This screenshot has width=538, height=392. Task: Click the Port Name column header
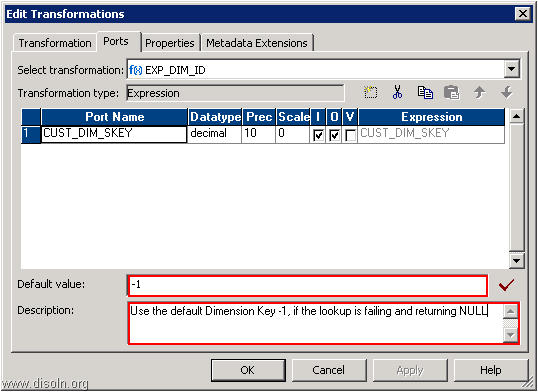(x=114, y=117)
